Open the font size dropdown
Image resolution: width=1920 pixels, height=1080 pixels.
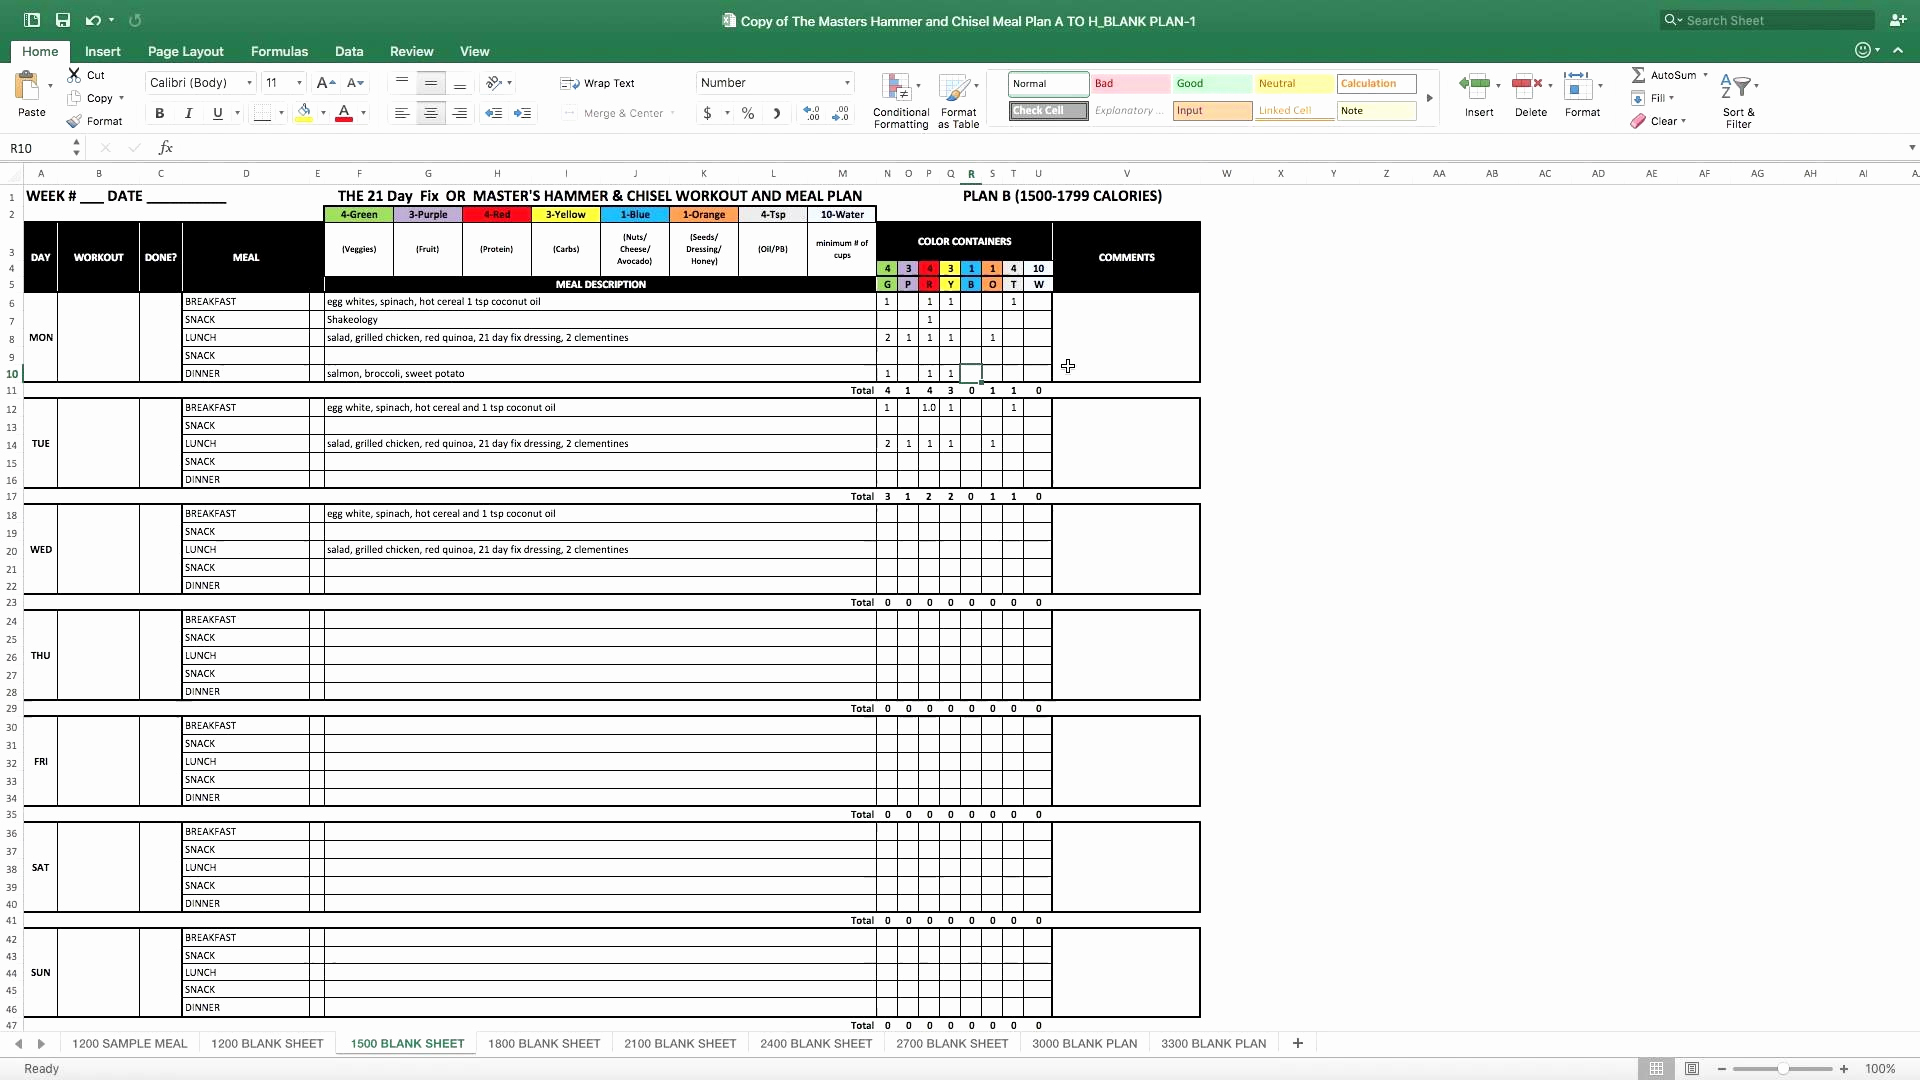(x=299, y=83)
